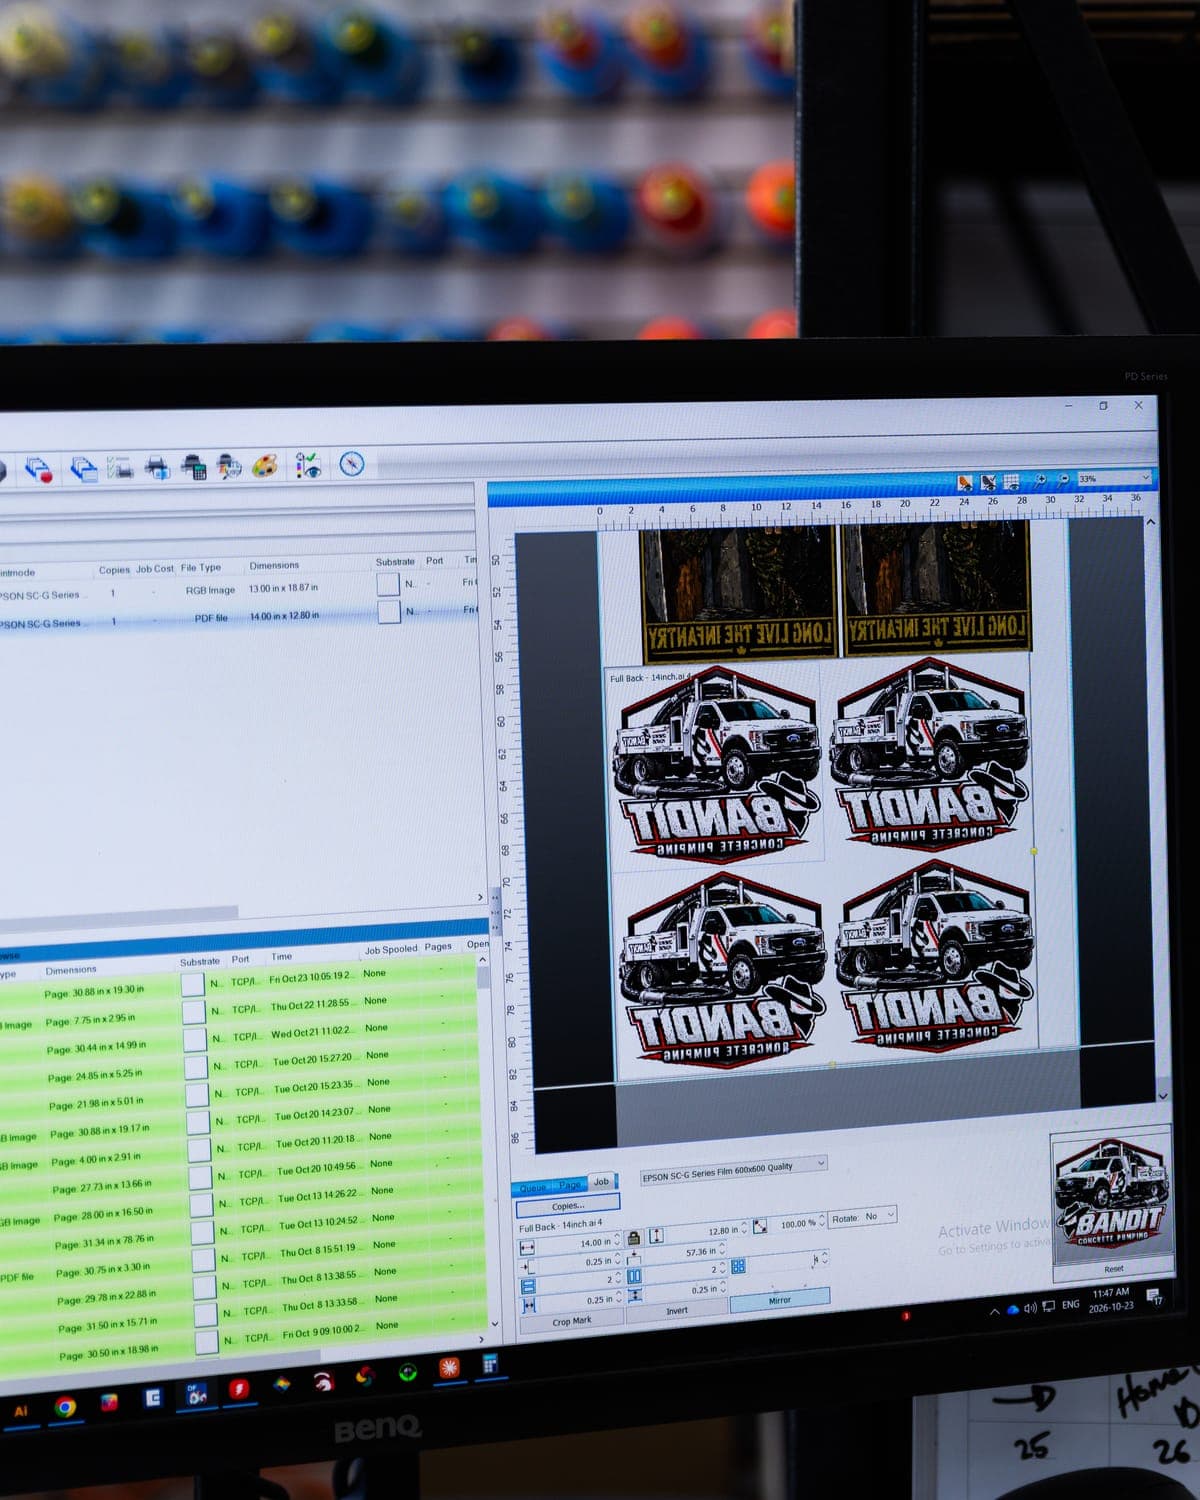Click substrate box of the RGB Image row
The image size is (1200, 1500).
point(388,584)
